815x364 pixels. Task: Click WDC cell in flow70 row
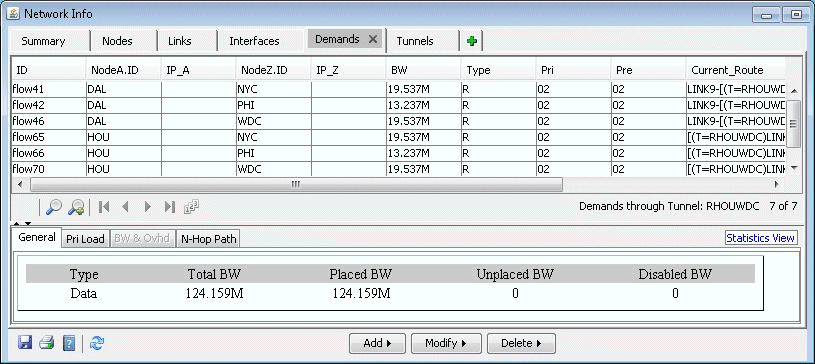273,170
